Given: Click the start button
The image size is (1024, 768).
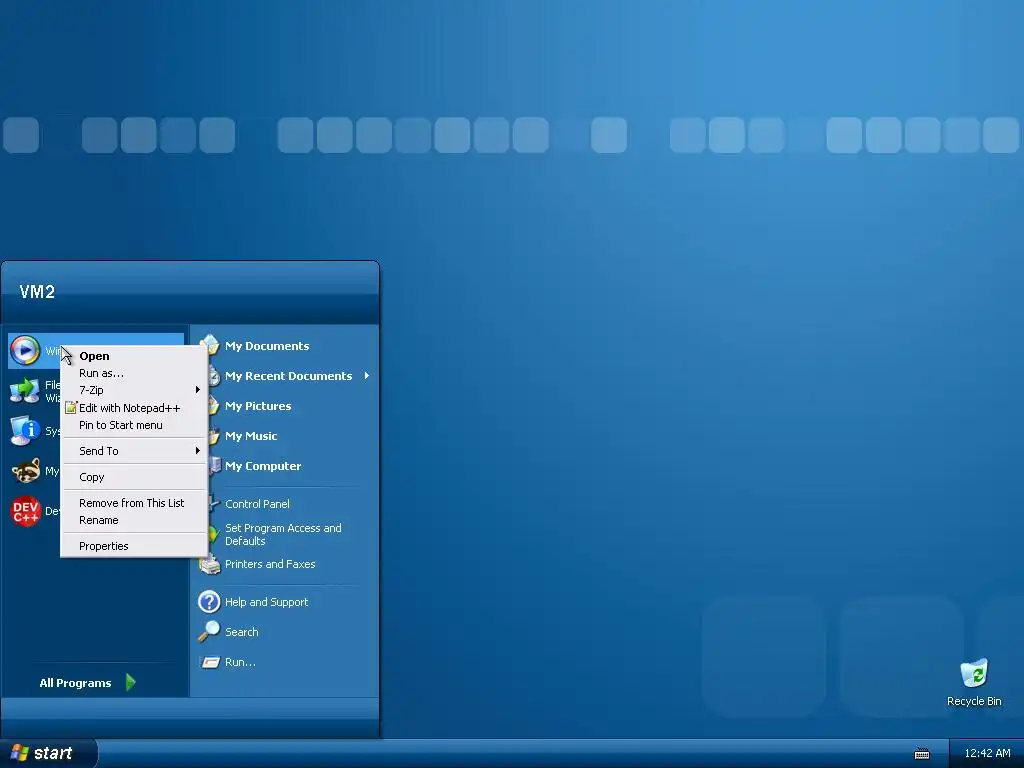Looking at the screenshot, I should coord(48,753).
